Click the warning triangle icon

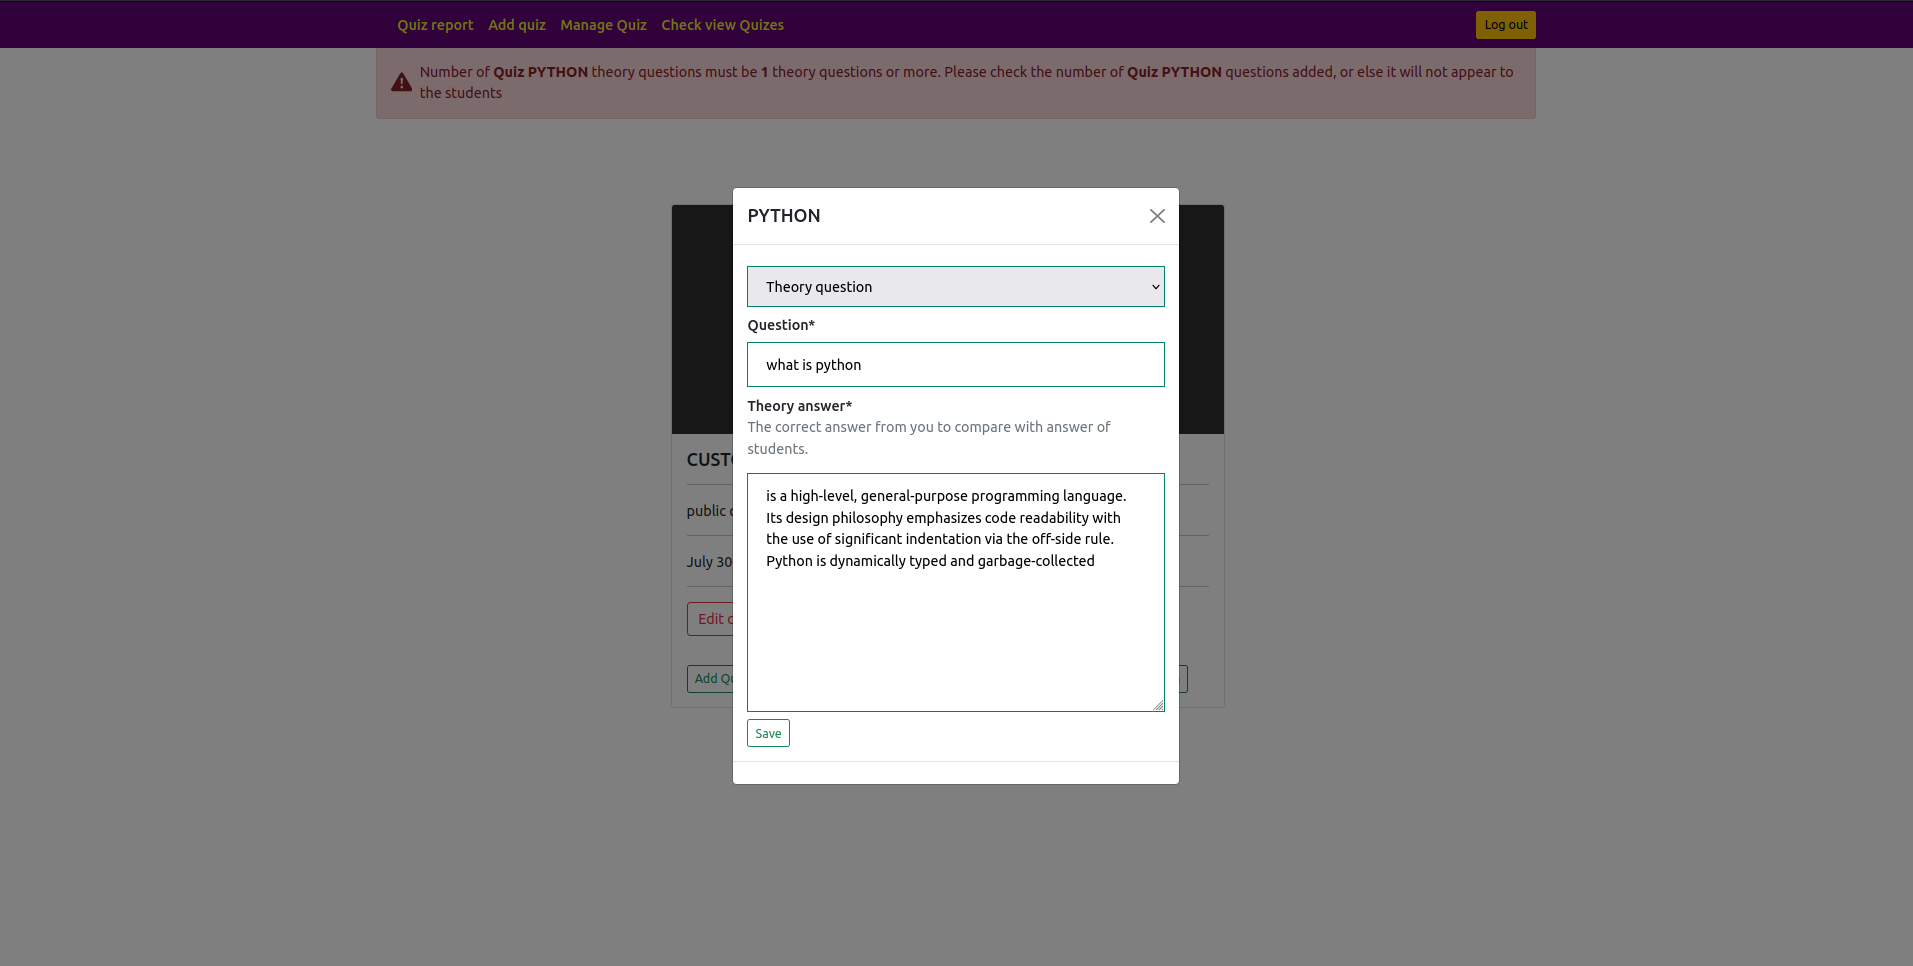click(x=401, y=82)
